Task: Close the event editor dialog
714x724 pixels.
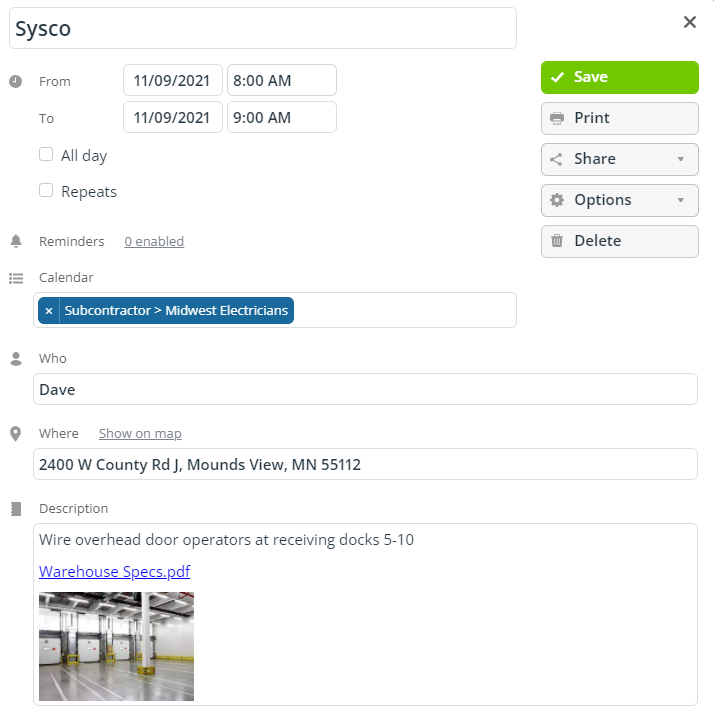Action: tap(690, 22)
